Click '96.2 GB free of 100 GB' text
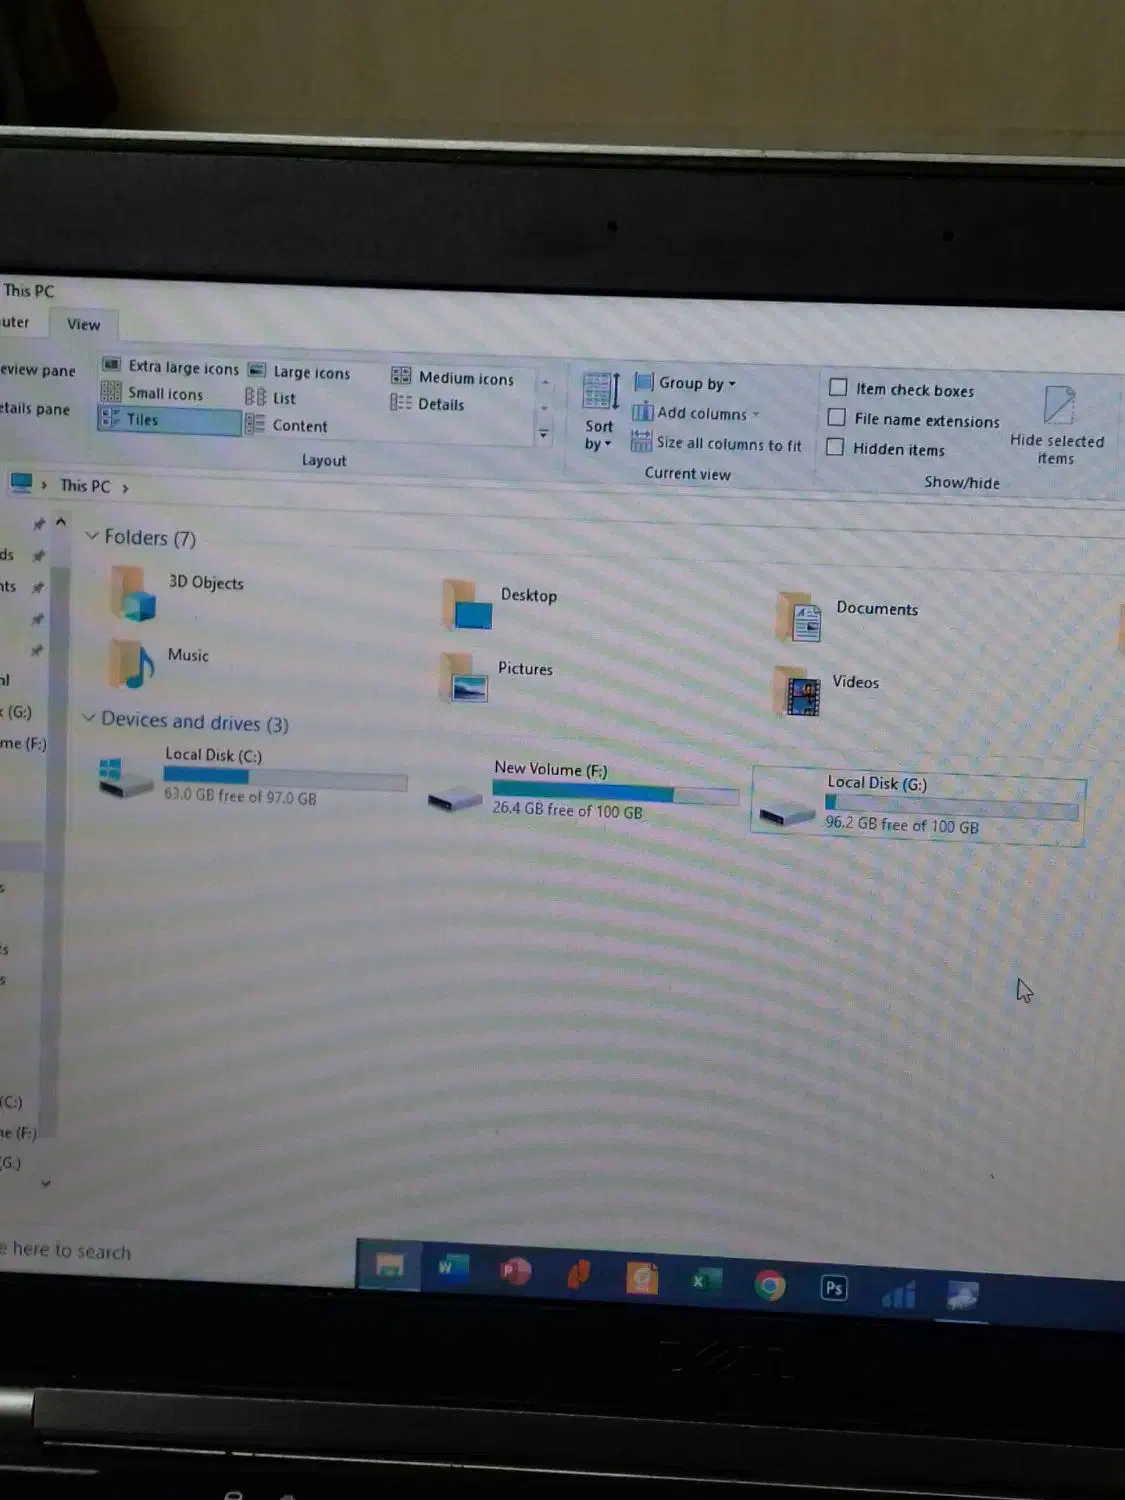This screenshot has width=1125, height=1500. [902, 825]
